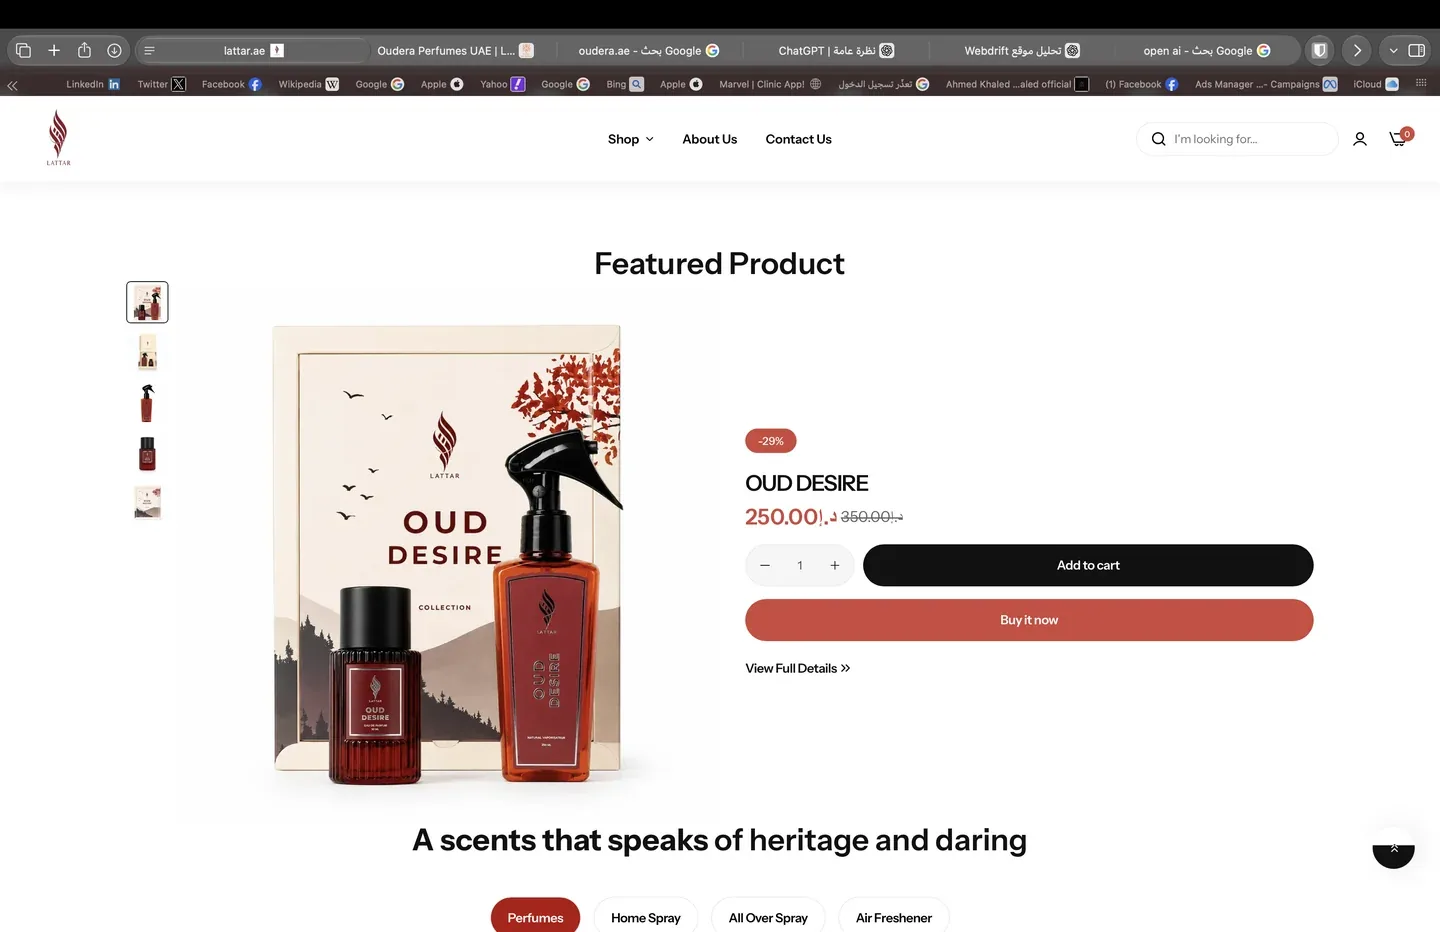Add a new Safari tab
1440x932 pixels.
pyautogui.click(x=54, y=50)
